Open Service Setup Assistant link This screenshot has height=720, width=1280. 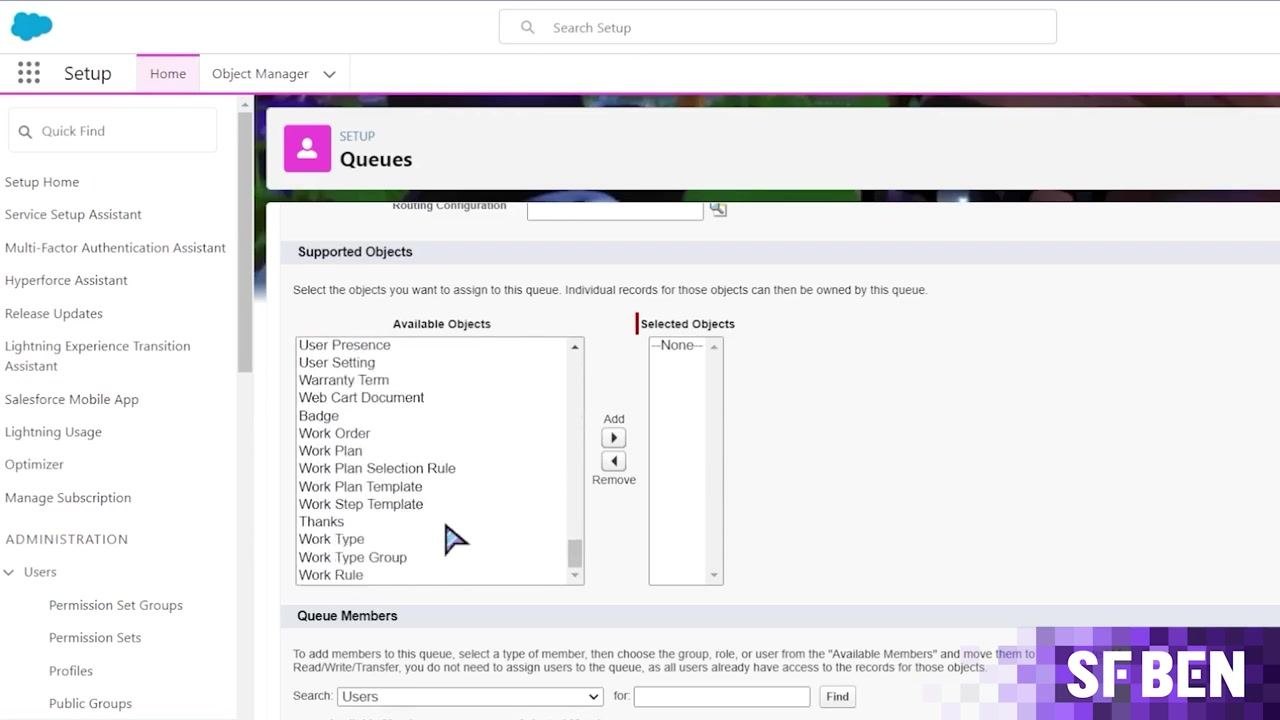(x=73, y=214)
